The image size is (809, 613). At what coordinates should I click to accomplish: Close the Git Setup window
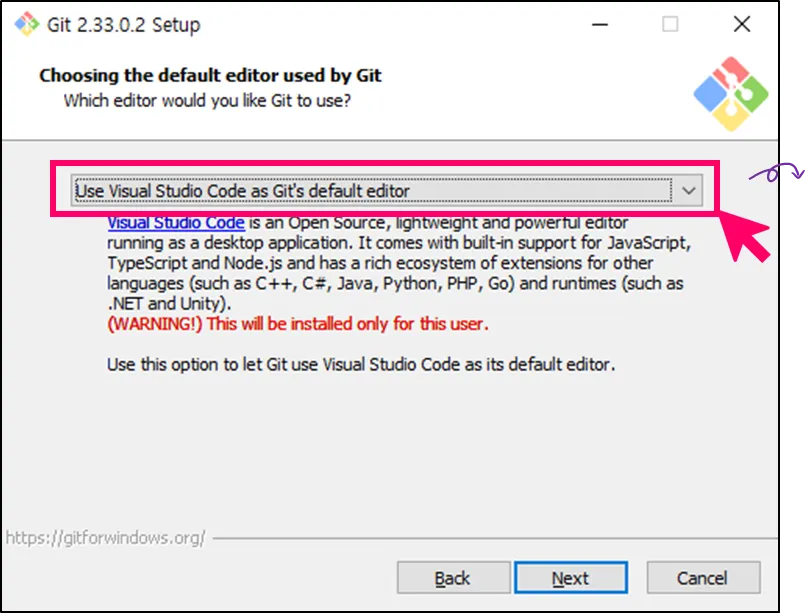click(742, 24)
